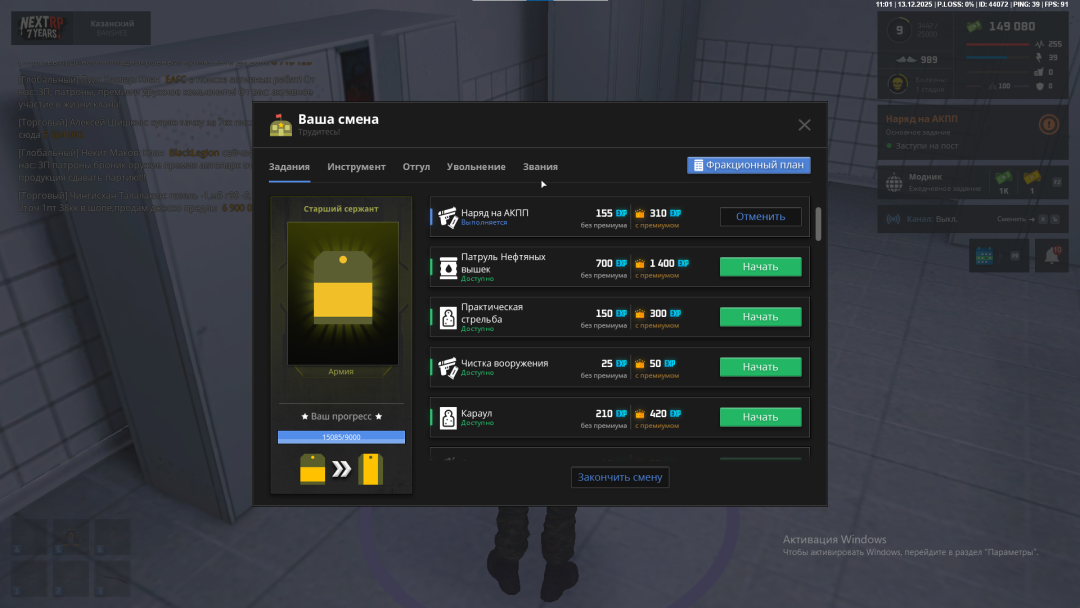
Task: Click the Караул task icon
Action: pos(447,417)
